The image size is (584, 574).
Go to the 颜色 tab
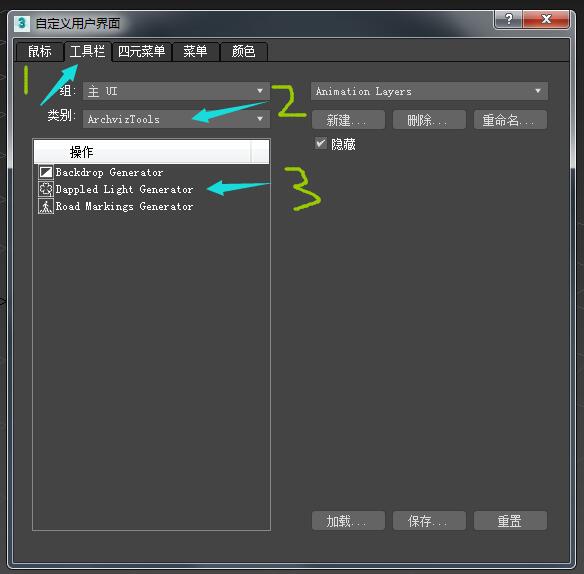[x=244, y=51]
